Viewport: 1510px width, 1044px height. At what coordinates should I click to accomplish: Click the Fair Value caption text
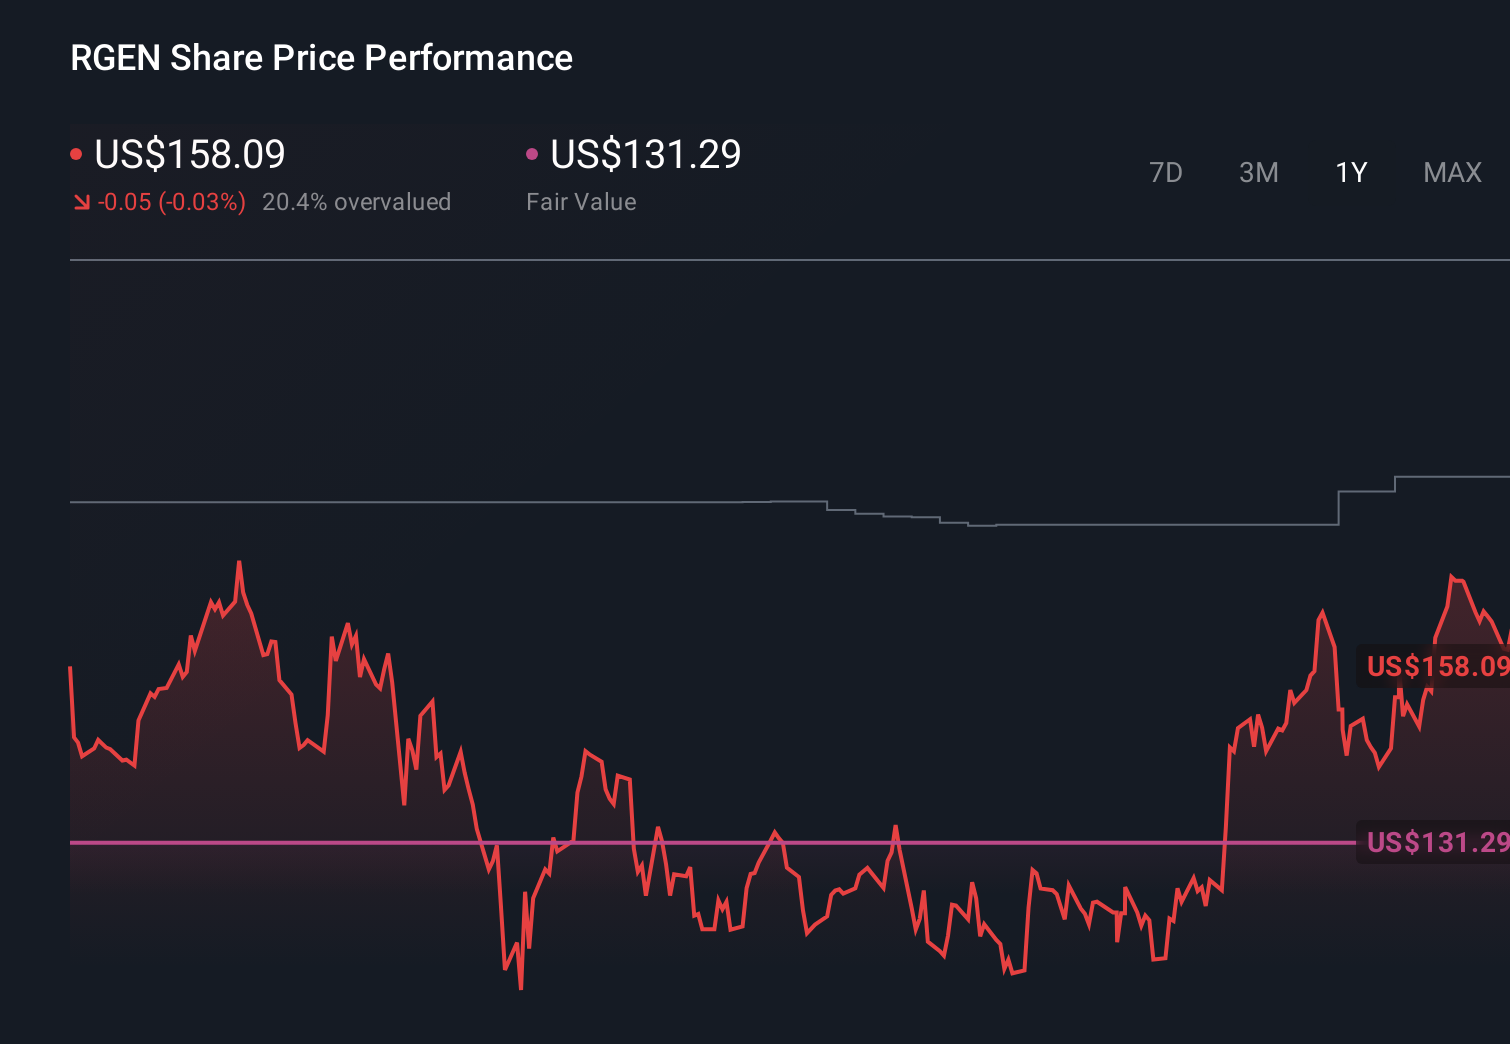click(x=581, y=201)
